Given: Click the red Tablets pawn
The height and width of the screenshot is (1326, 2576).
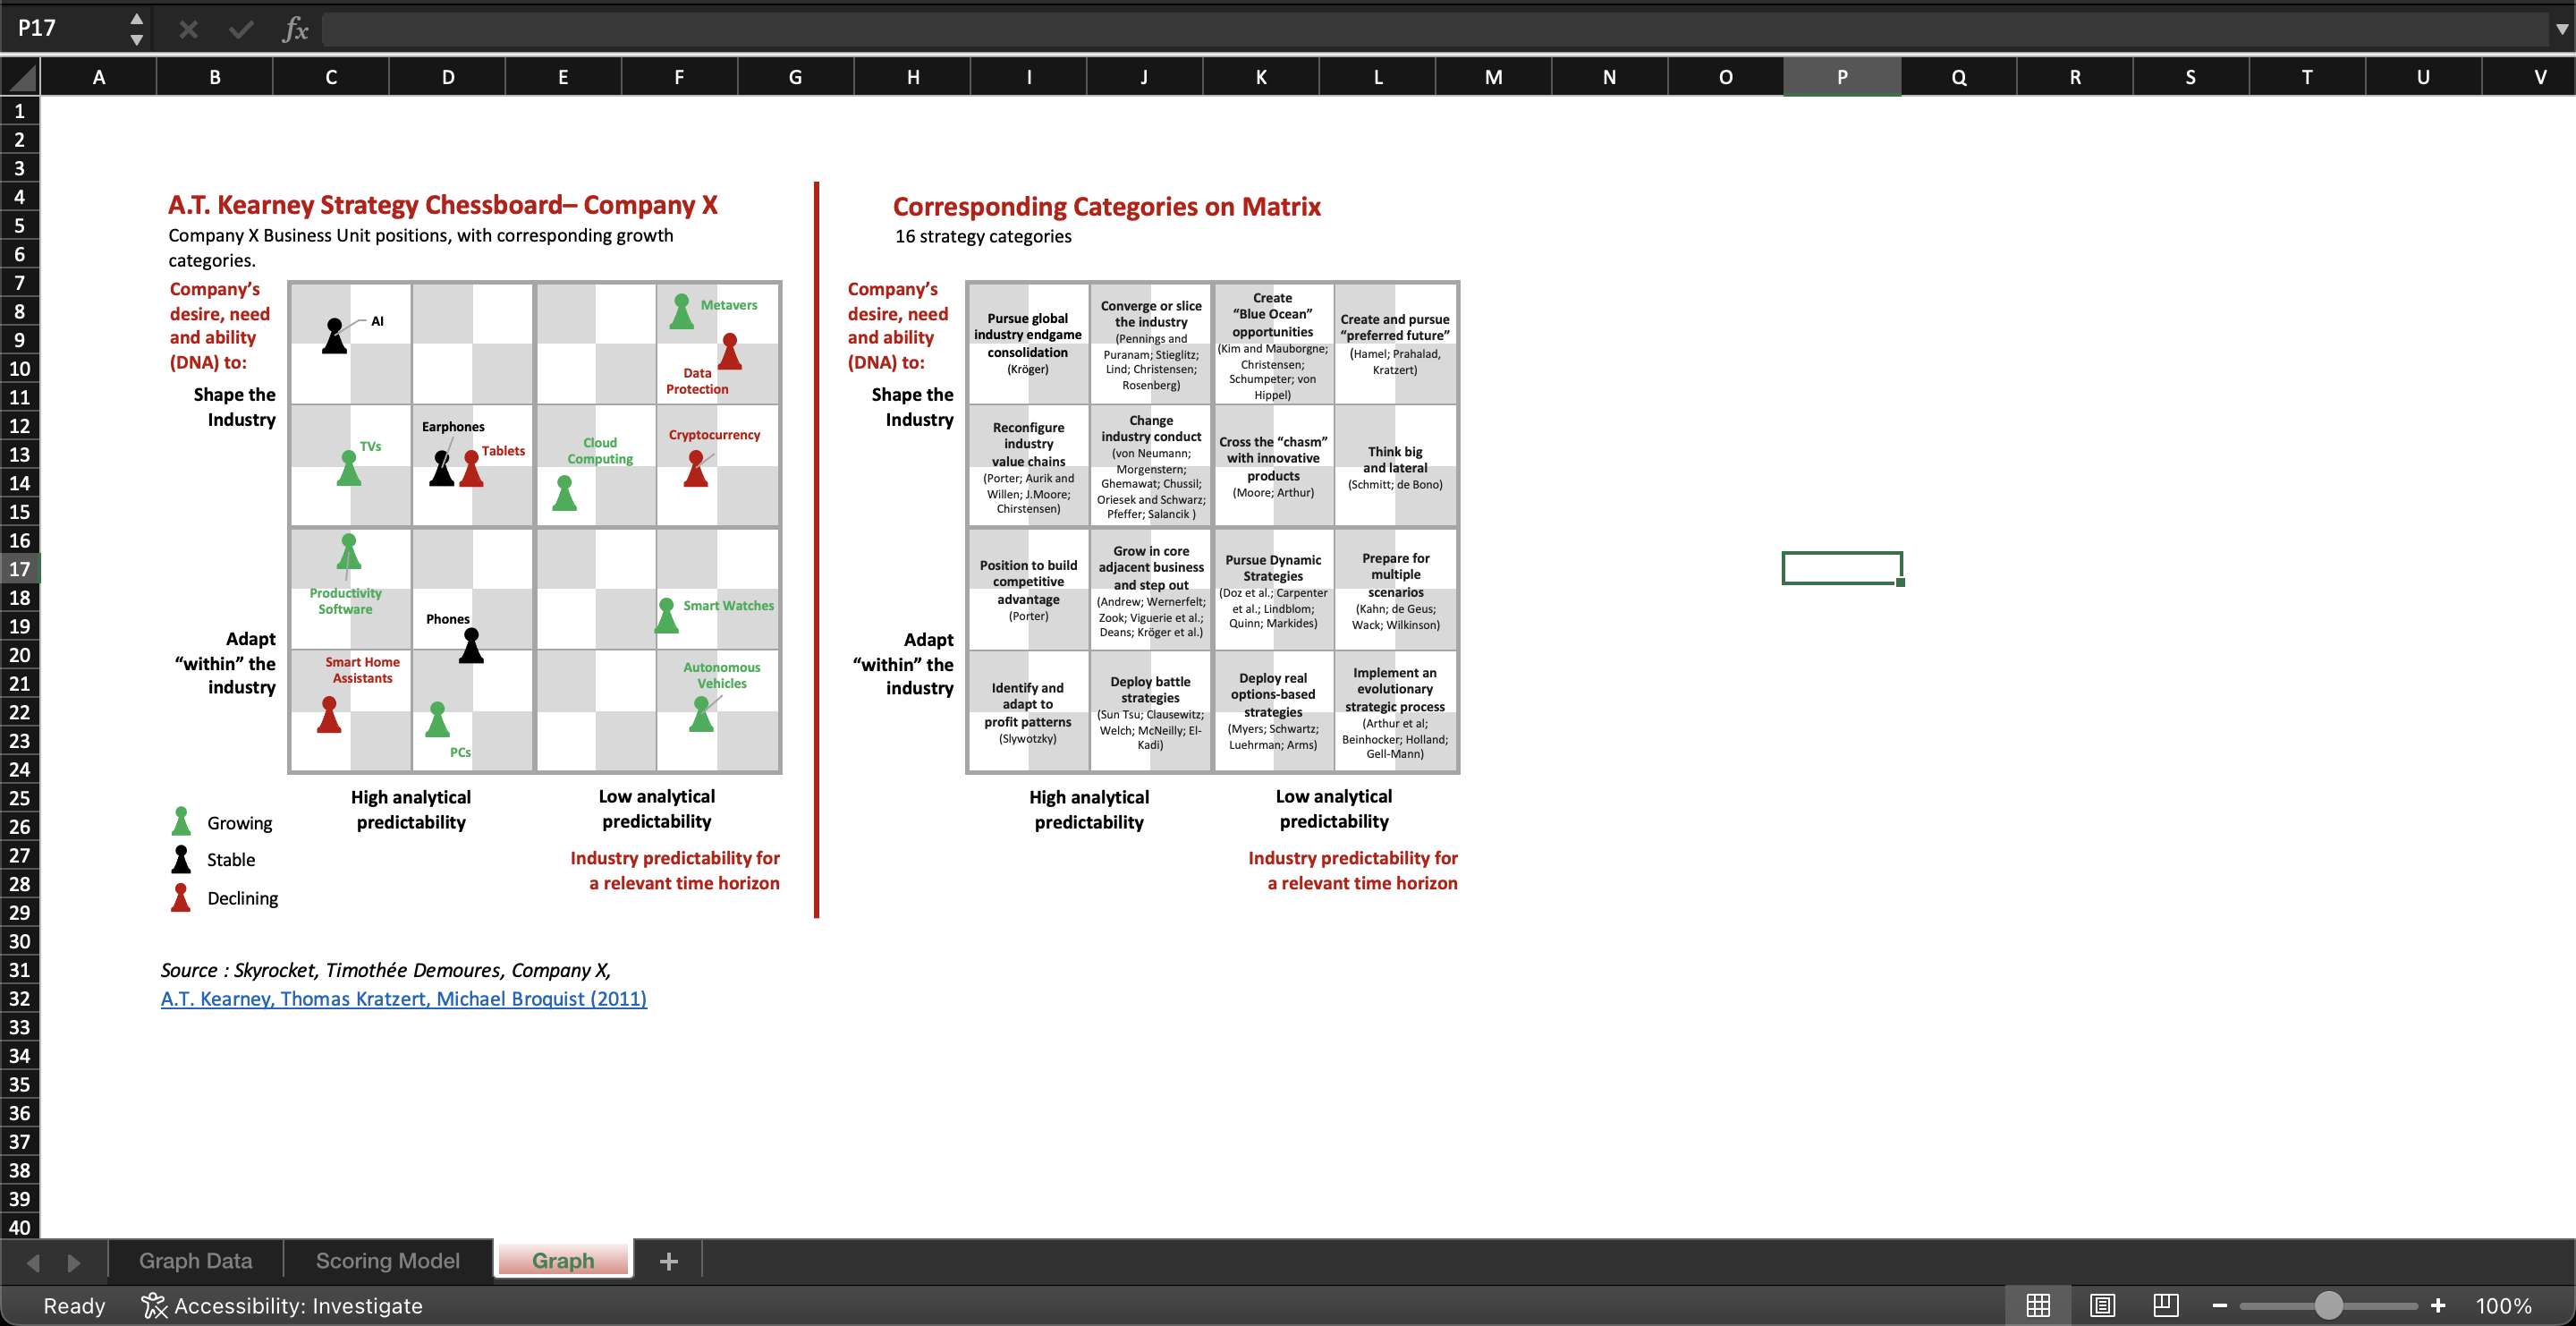Looking at the screenshot, I should 471,468.
